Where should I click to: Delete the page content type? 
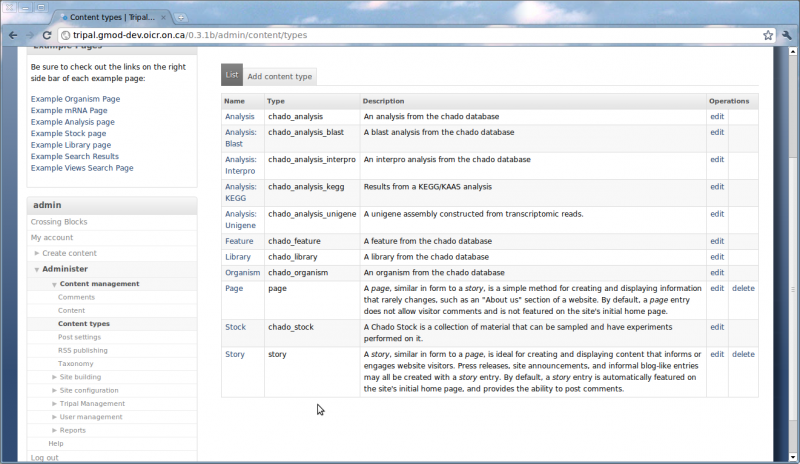click(743, 288)
